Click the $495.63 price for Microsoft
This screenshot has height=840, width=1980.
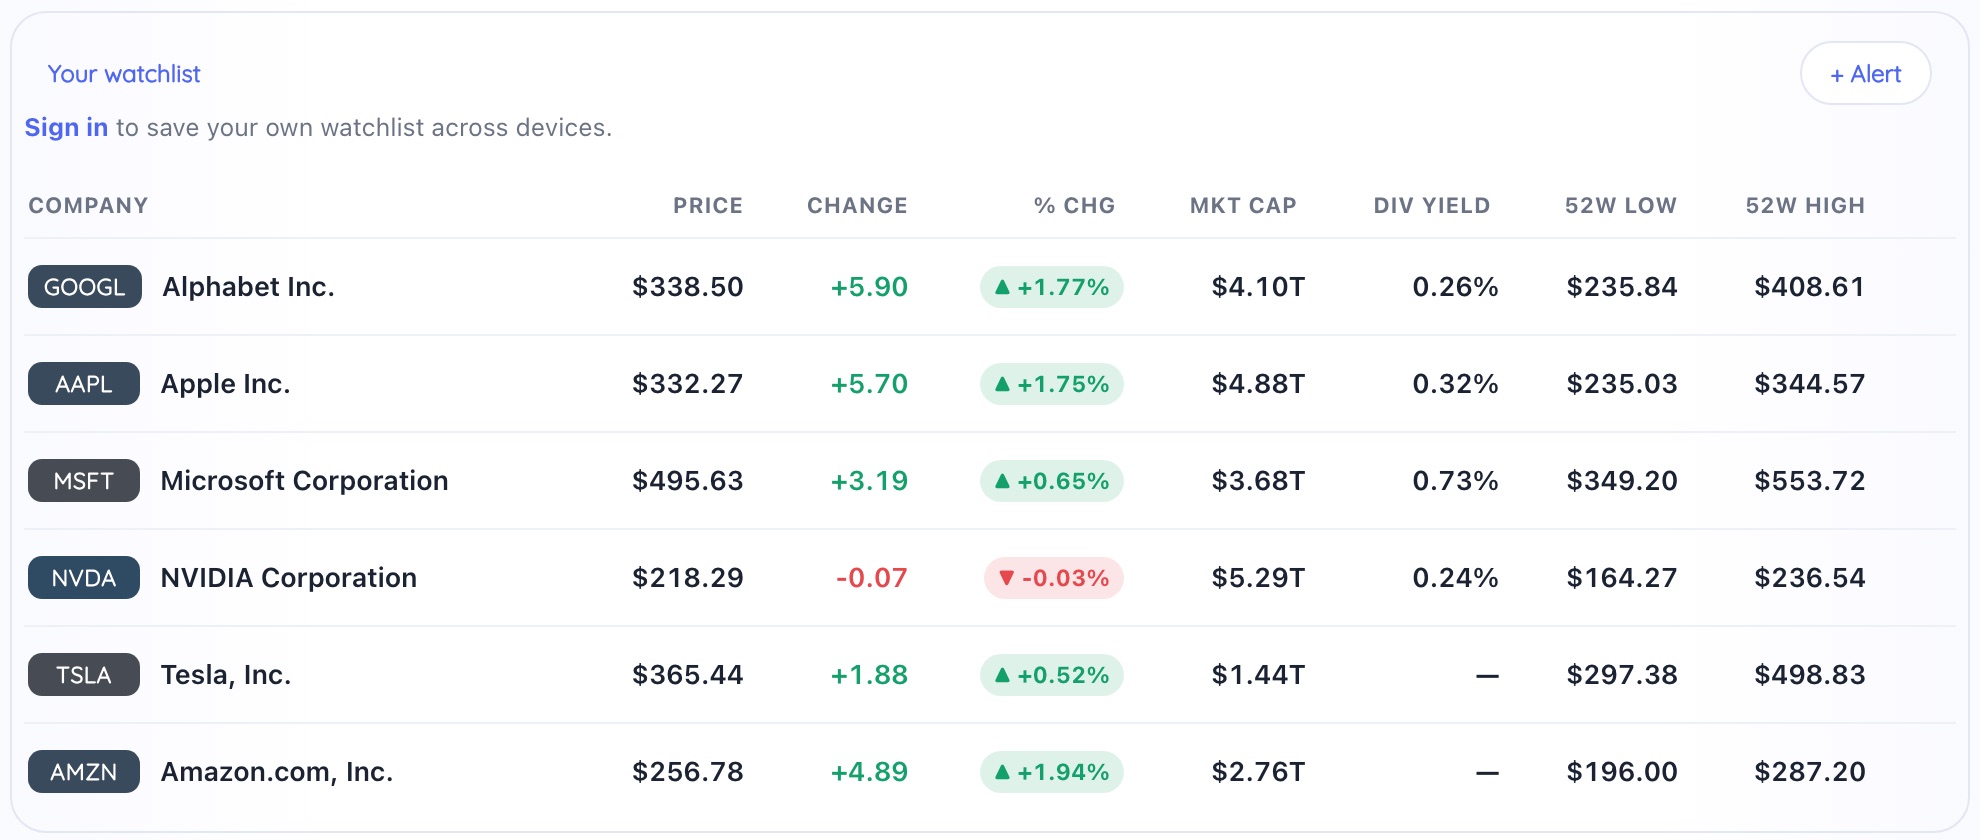(688, 481)
